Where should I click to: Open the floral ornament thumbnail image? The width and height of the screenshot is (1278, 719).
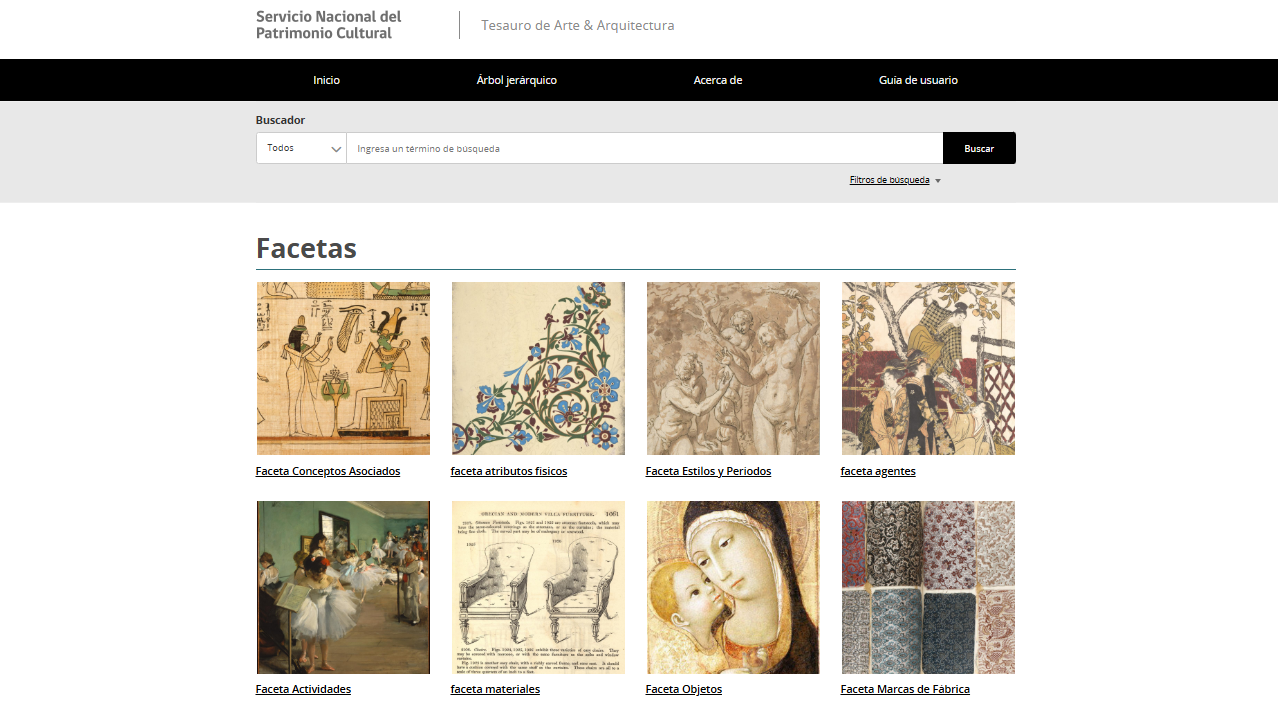(x=538, y=368)
